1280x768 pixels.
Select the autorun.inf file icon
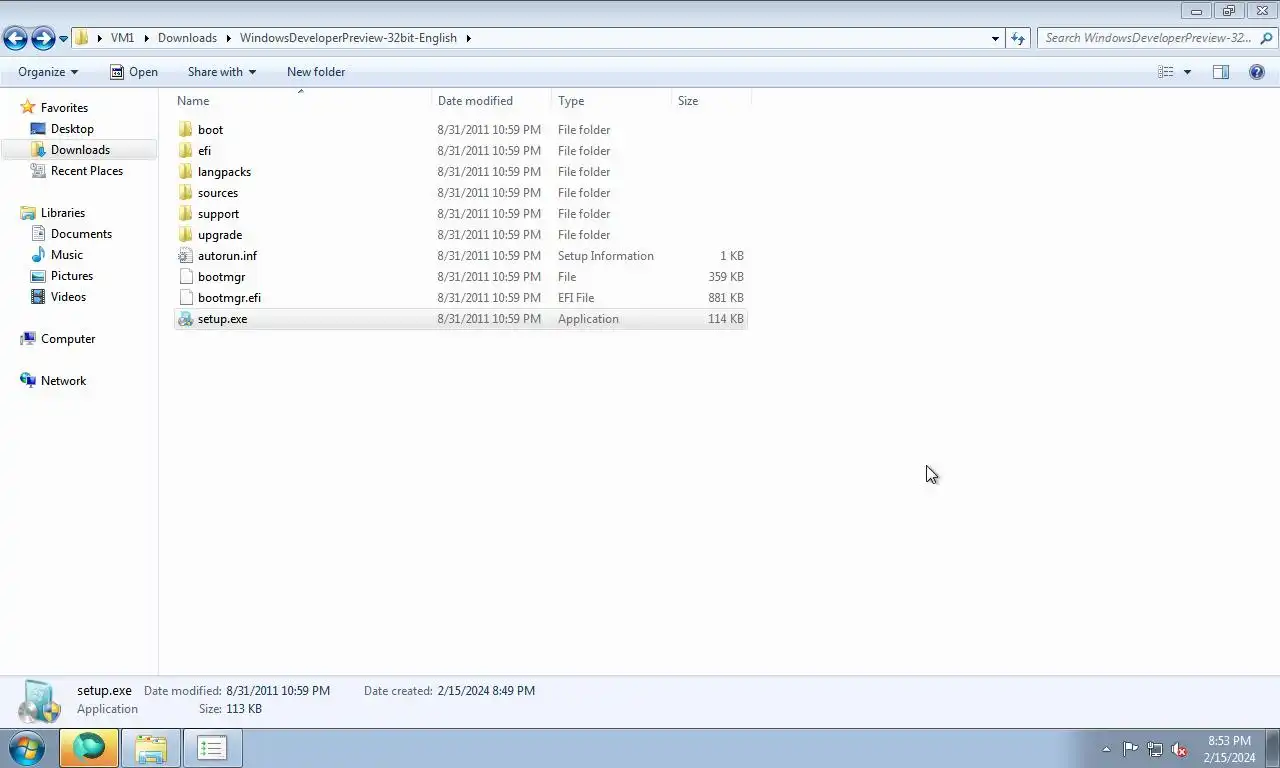click(185, 256)
